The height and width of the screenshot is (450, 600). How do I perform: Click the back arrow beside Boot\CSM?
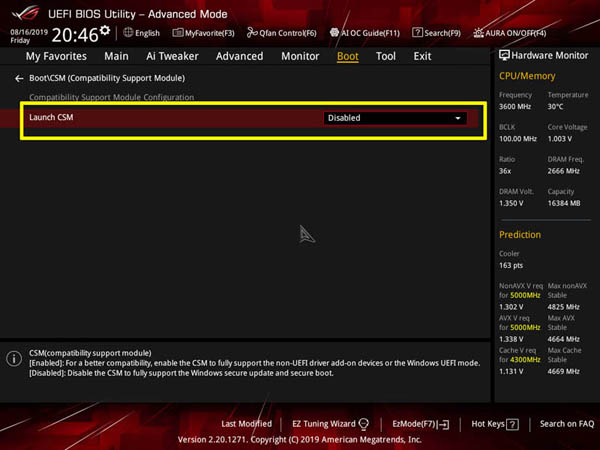pyautogui.click(x=19, y=78)
